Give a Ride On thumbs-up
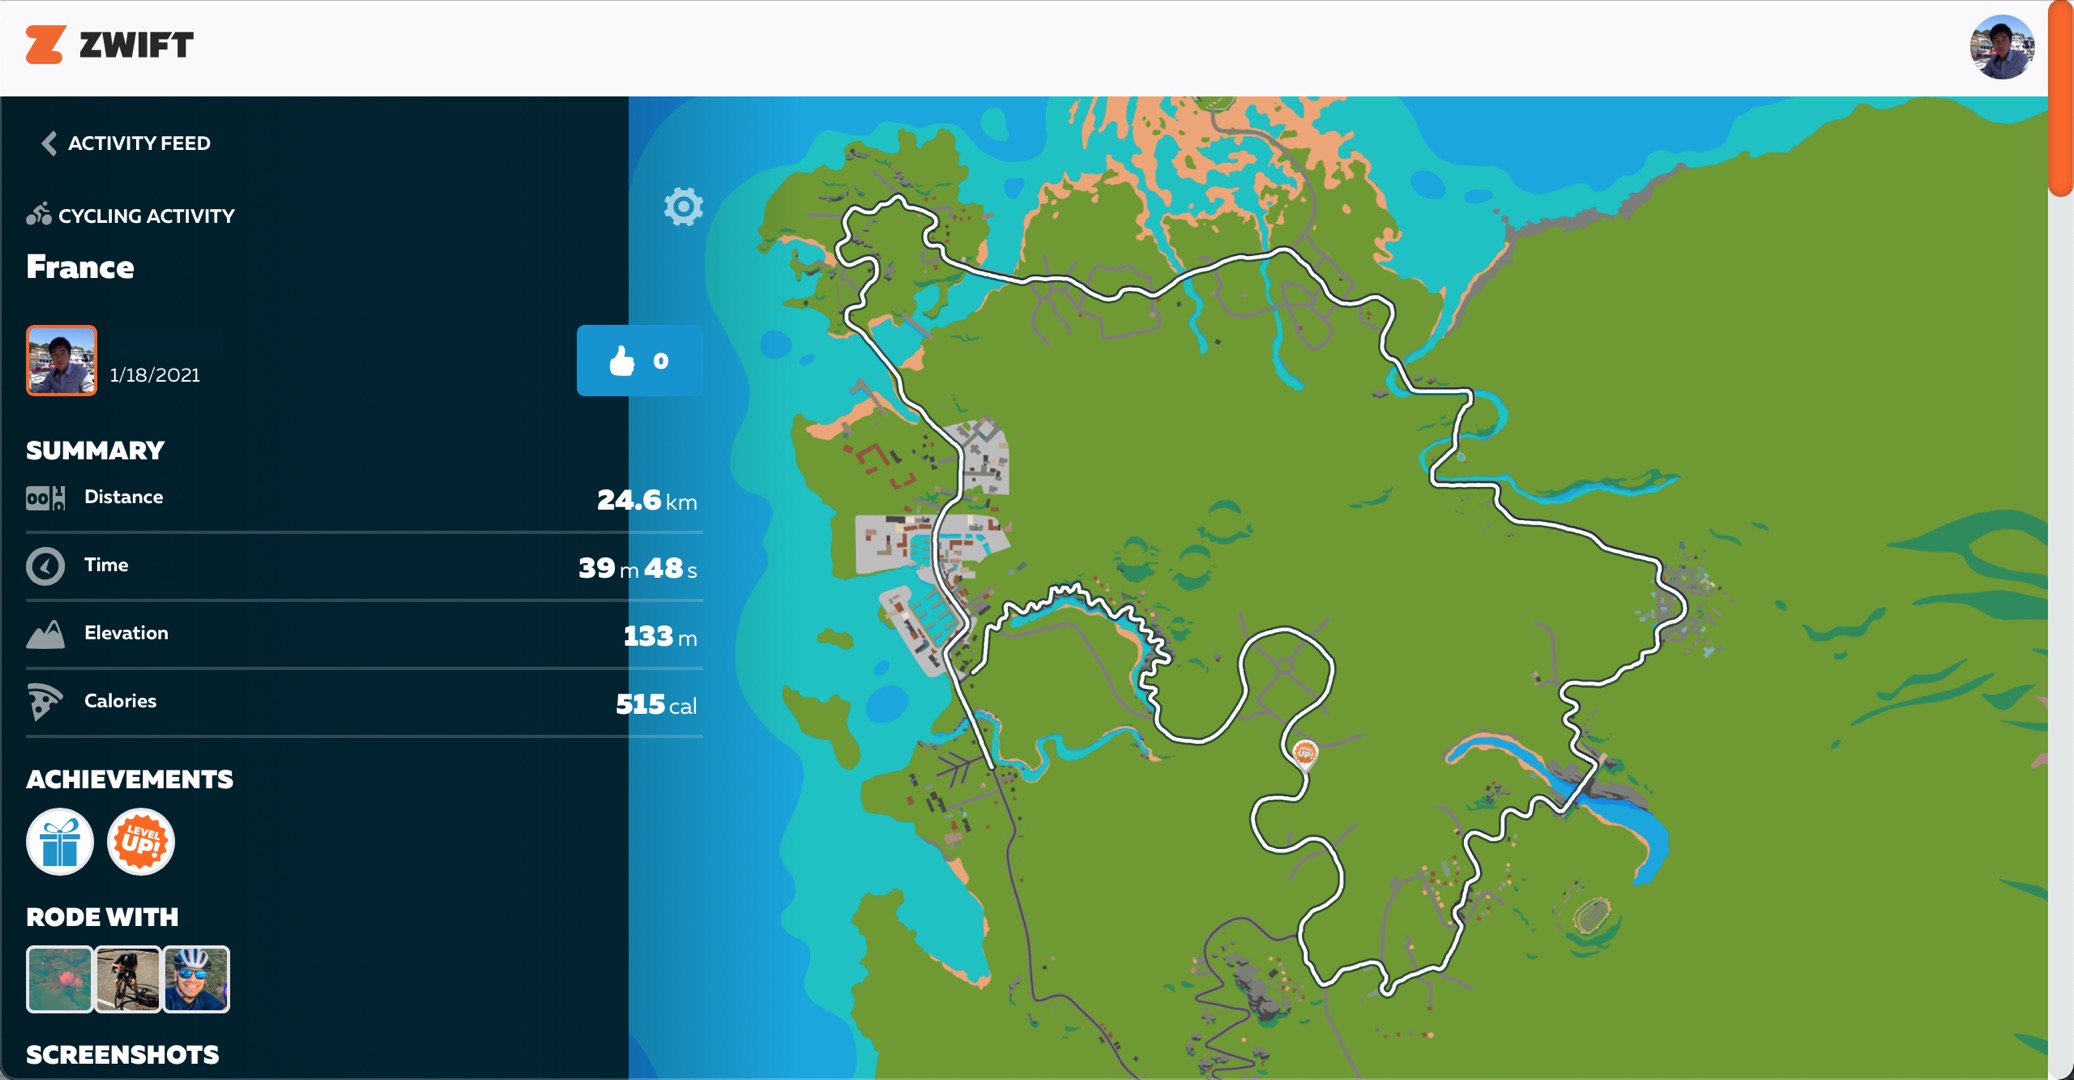Viewport: 2074px width, 1080px height. coord(639,360)
